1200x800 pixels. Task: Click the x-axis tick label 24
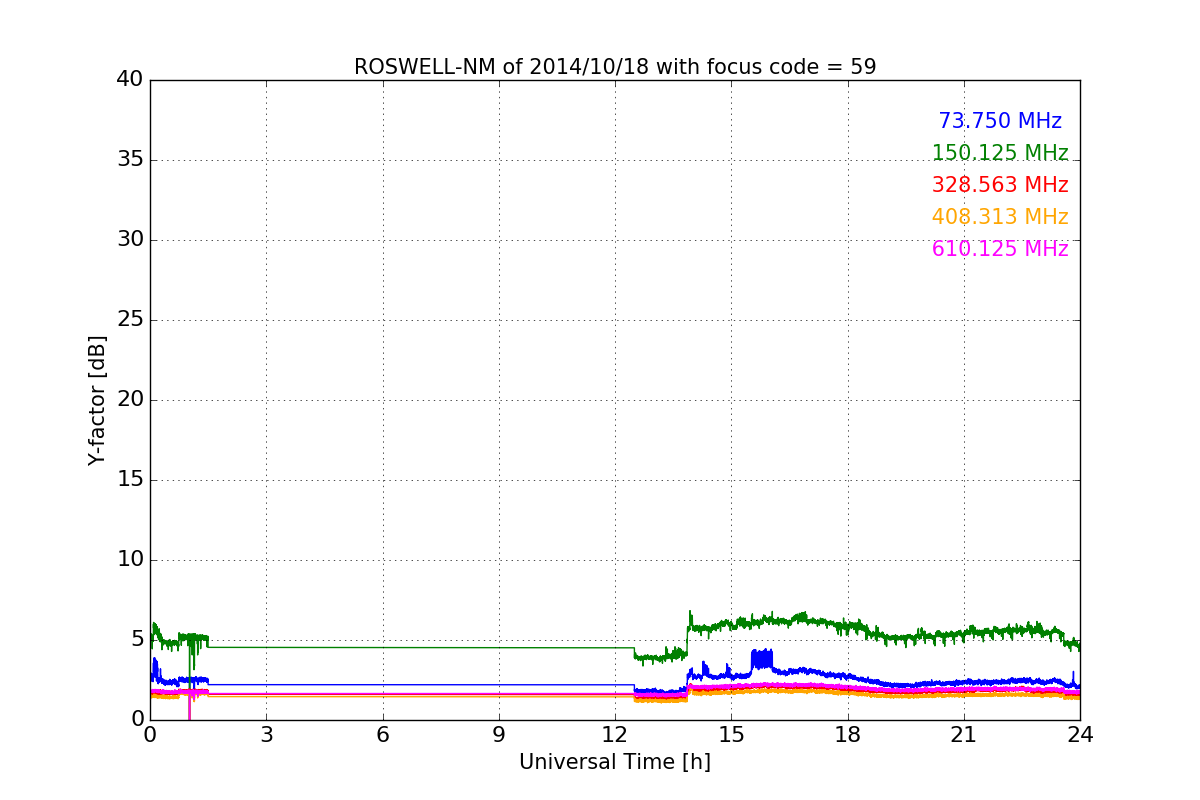pyautogui.click(x=1080, y=734)
